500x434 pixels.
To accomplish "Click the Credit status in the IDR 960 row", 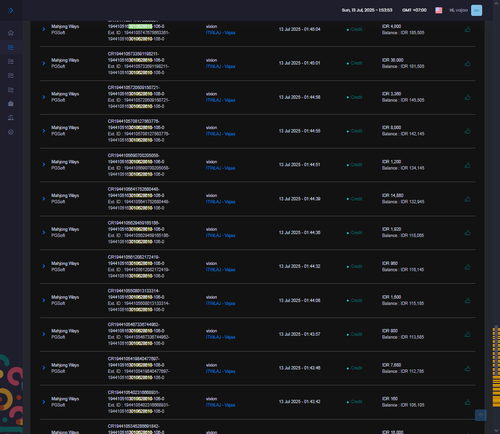I will (x=356, y=266).
